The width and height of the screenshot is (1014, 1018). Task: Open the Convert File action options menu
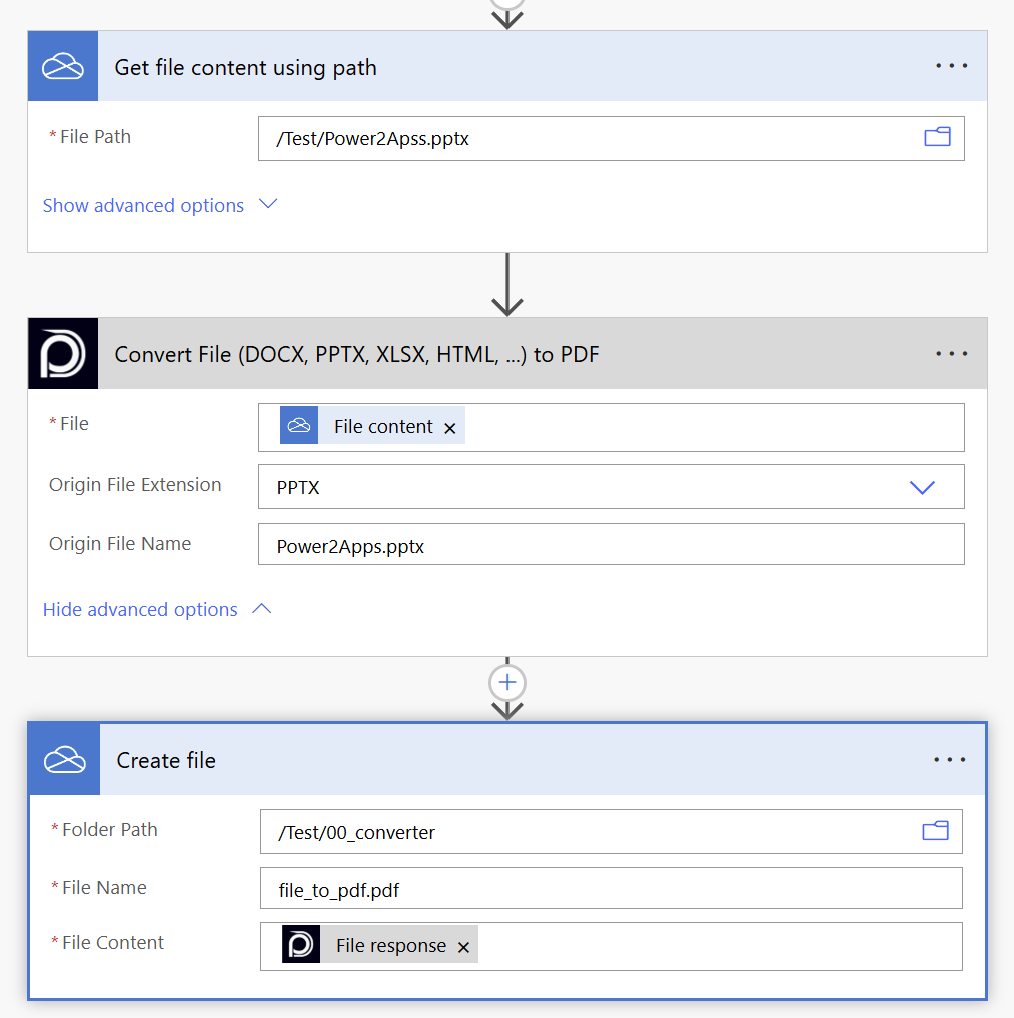[951, 354]
